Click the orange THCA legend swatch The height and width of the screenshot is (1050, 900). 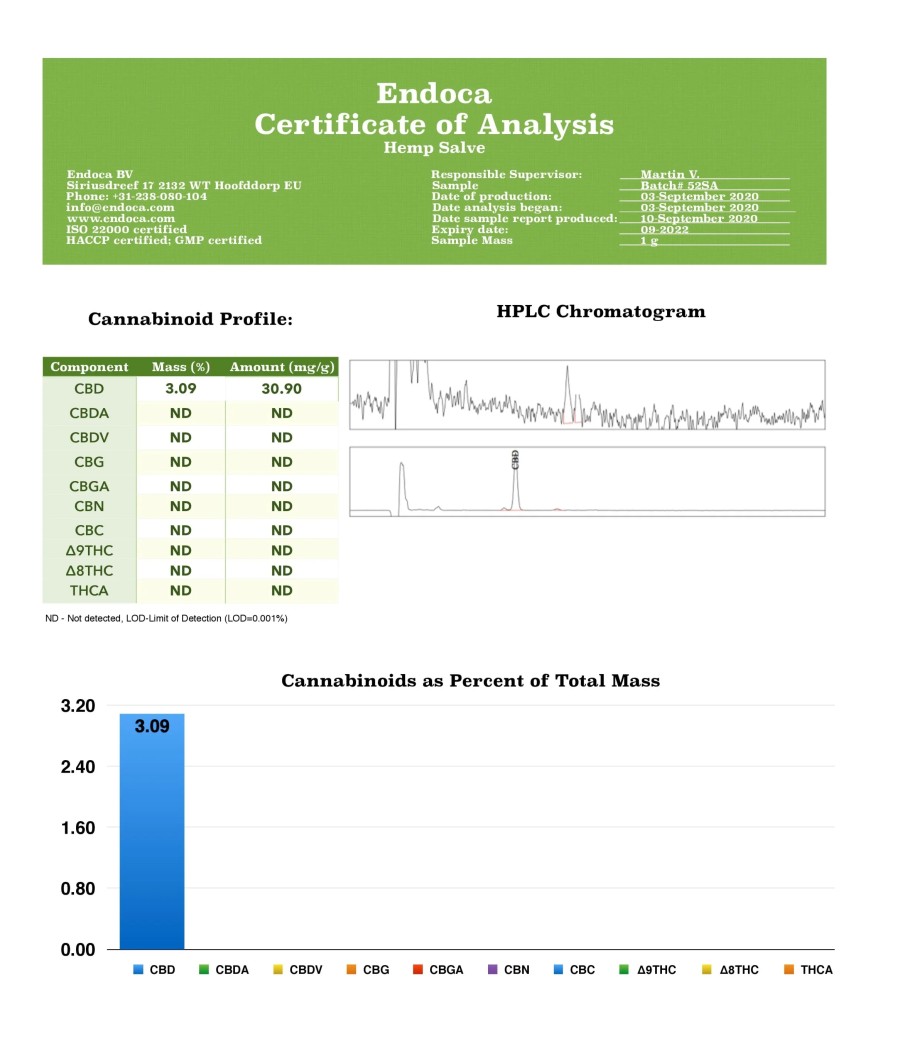tap(789, 970)
